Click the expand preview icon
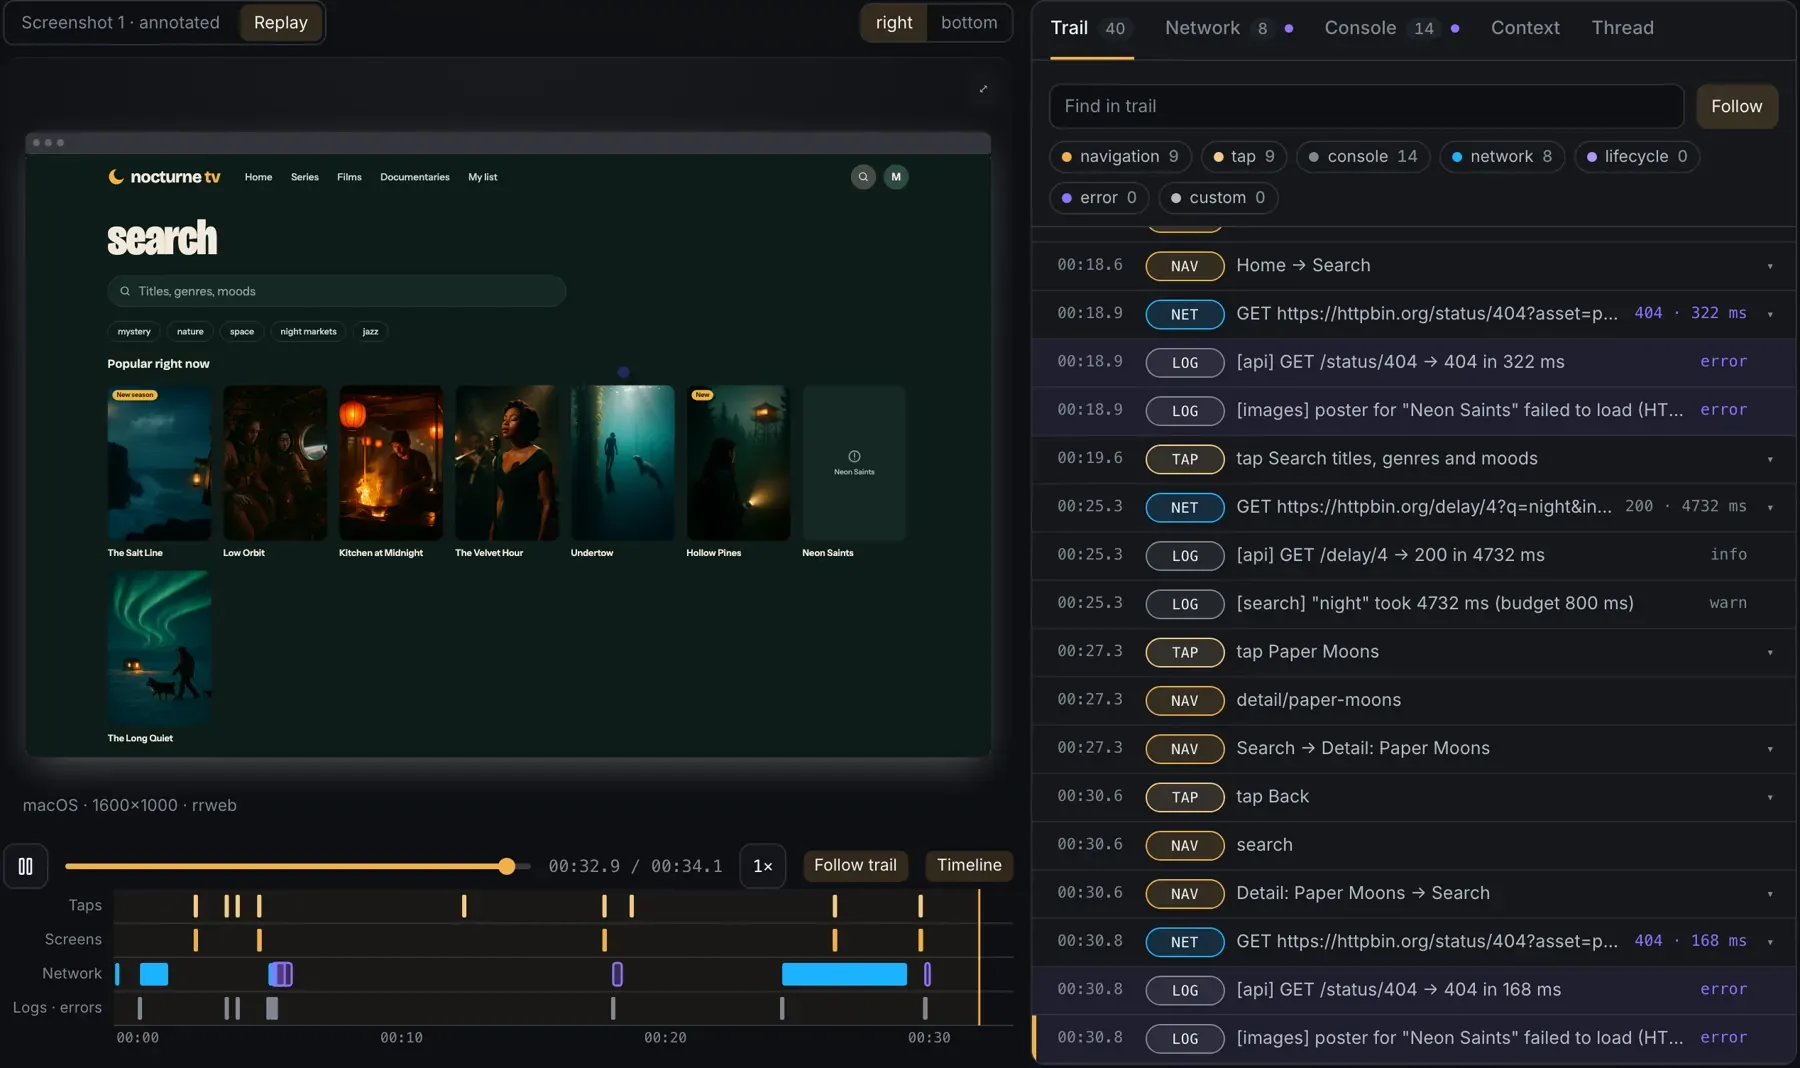Image resolution: width=1800 pixels, height=1068 pixels. [983, 89]
